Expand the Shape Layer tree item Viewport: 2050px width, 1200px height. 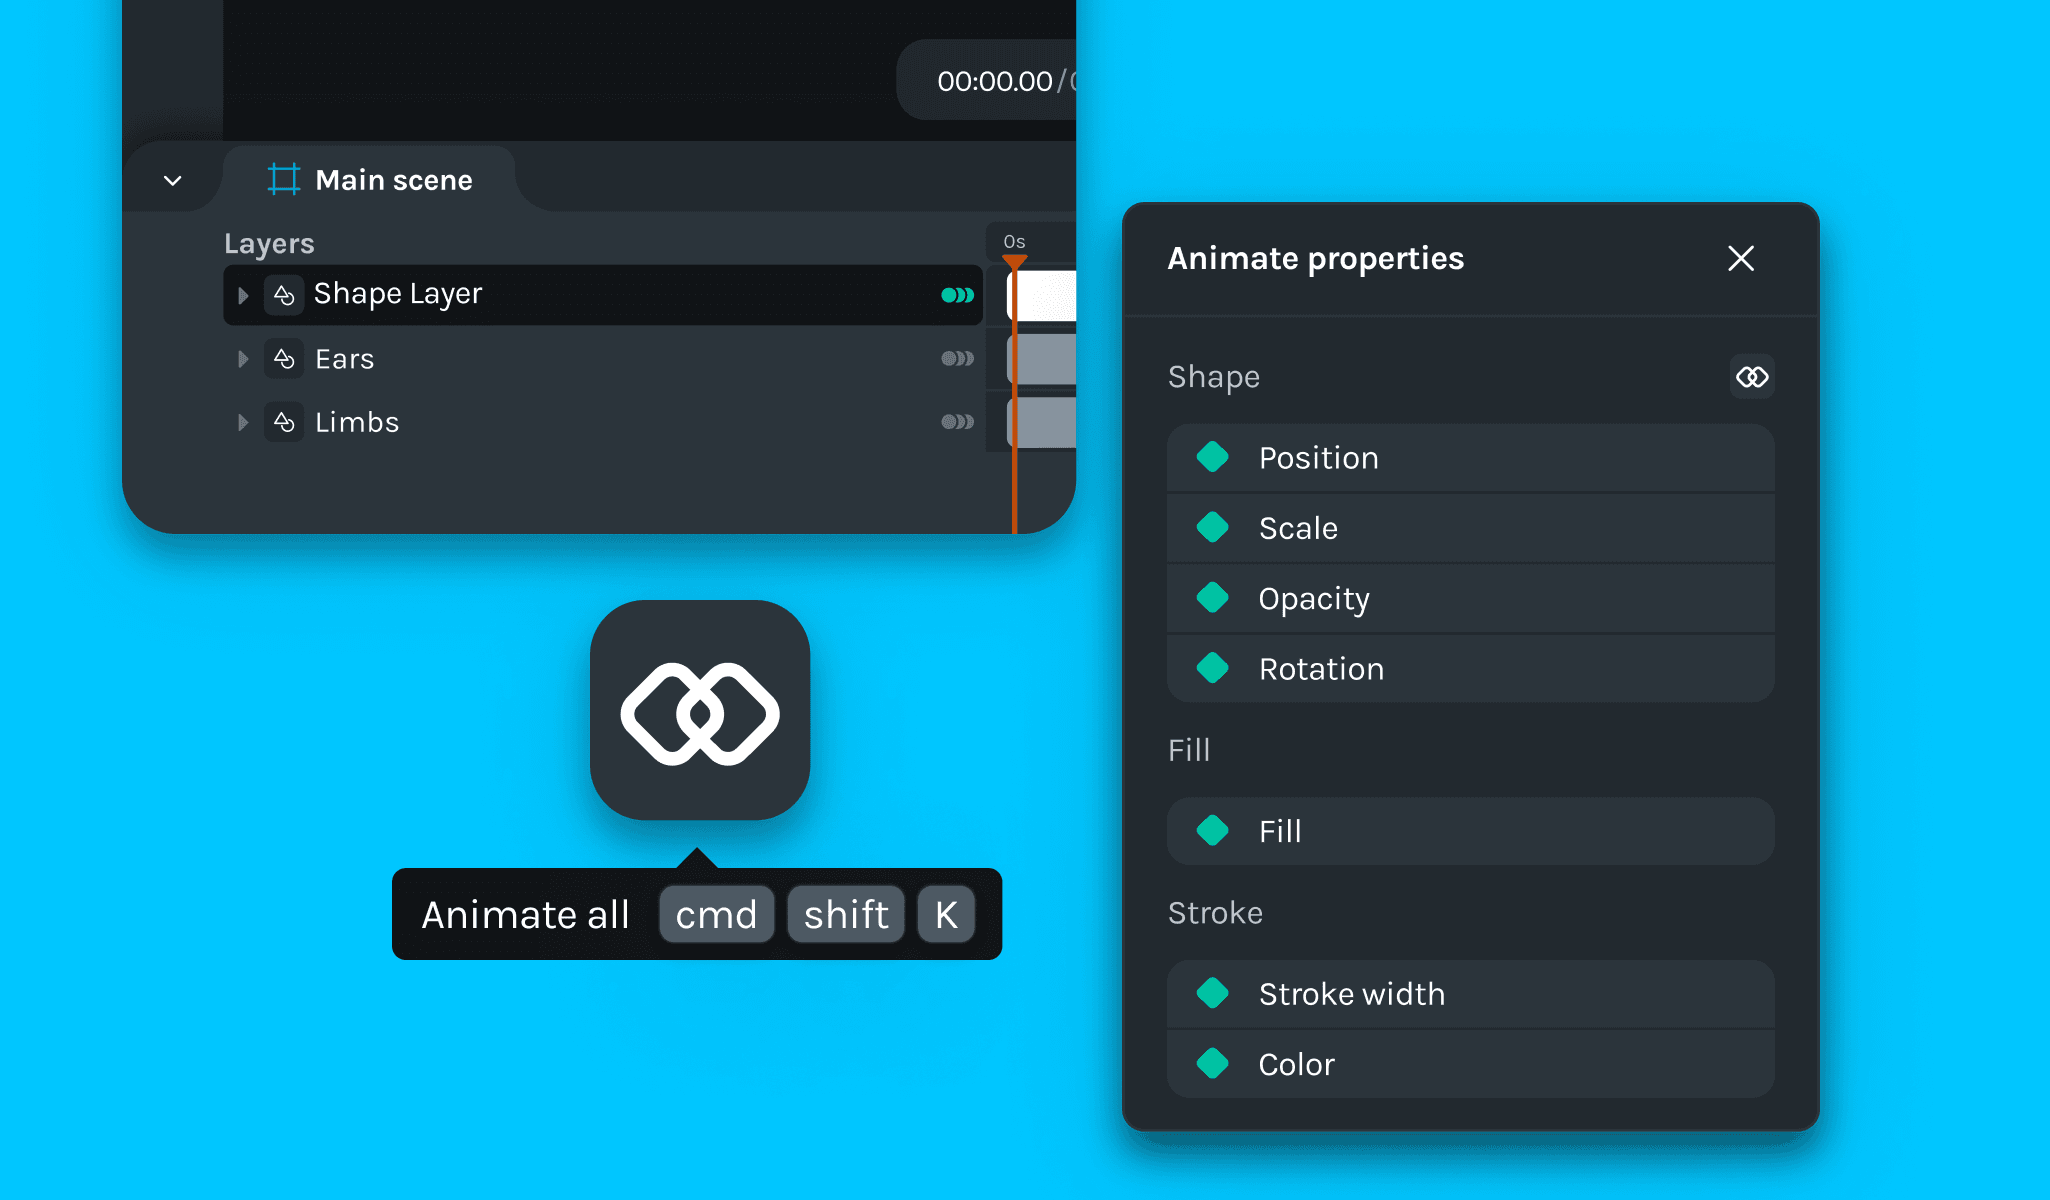(242, 294)
